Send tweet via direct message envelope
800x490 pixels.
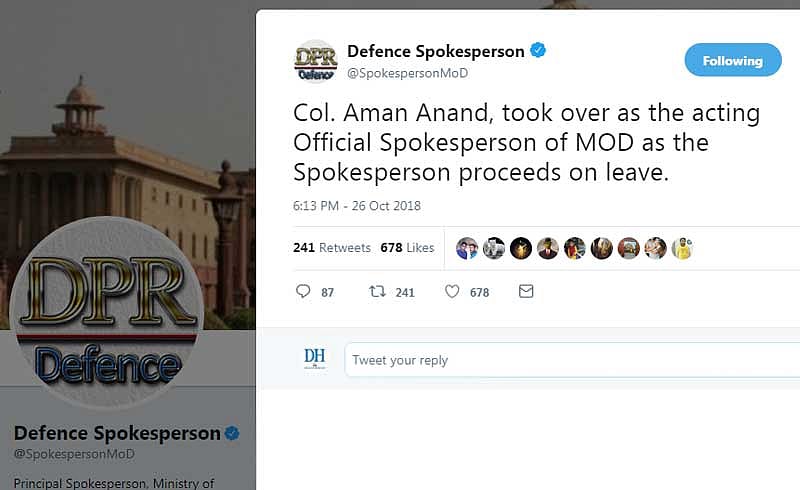[x=526, y=292]
